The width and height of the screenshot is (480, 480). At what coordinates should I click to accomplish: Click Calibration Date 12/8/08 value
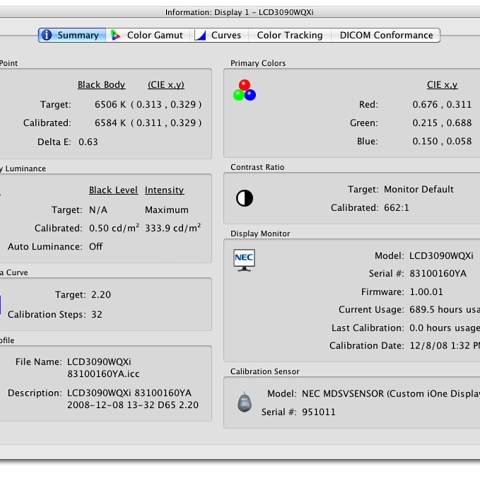[x=444, y=346]
